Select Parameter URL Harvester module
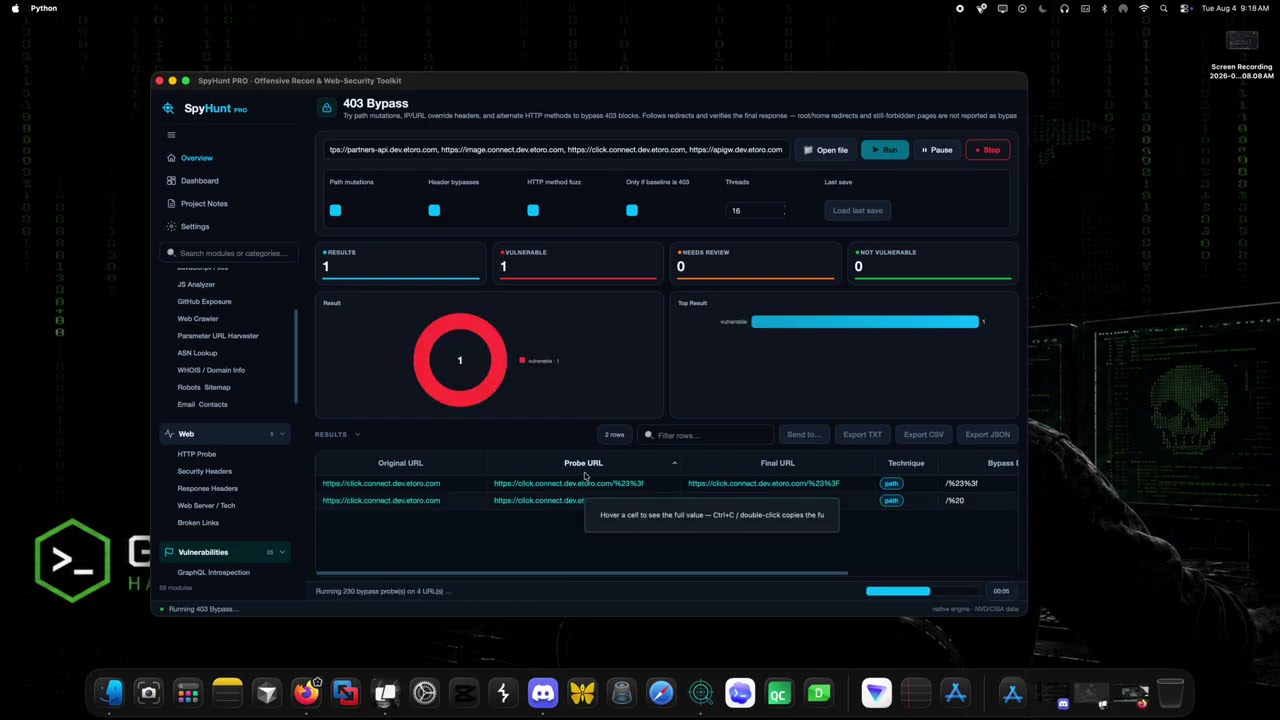Viewport: 1280px width, 720px height. [218, 336]
